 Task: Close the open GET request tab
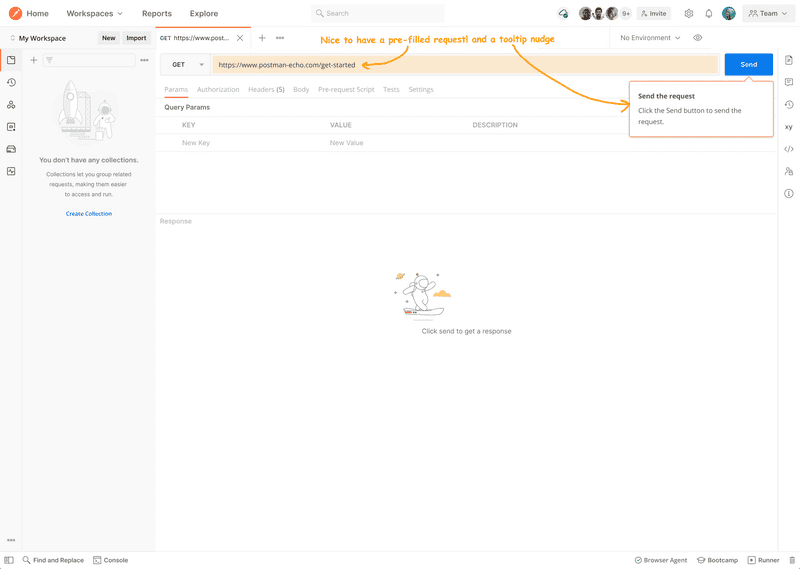tap(240, 38)
